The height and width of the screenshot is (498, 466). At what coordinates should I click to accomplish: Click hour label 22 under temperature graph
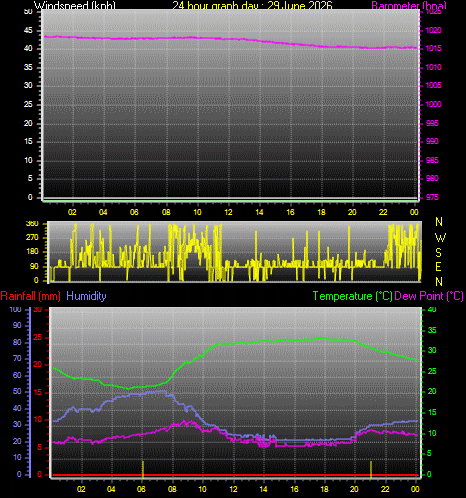[x=385, y=489]
